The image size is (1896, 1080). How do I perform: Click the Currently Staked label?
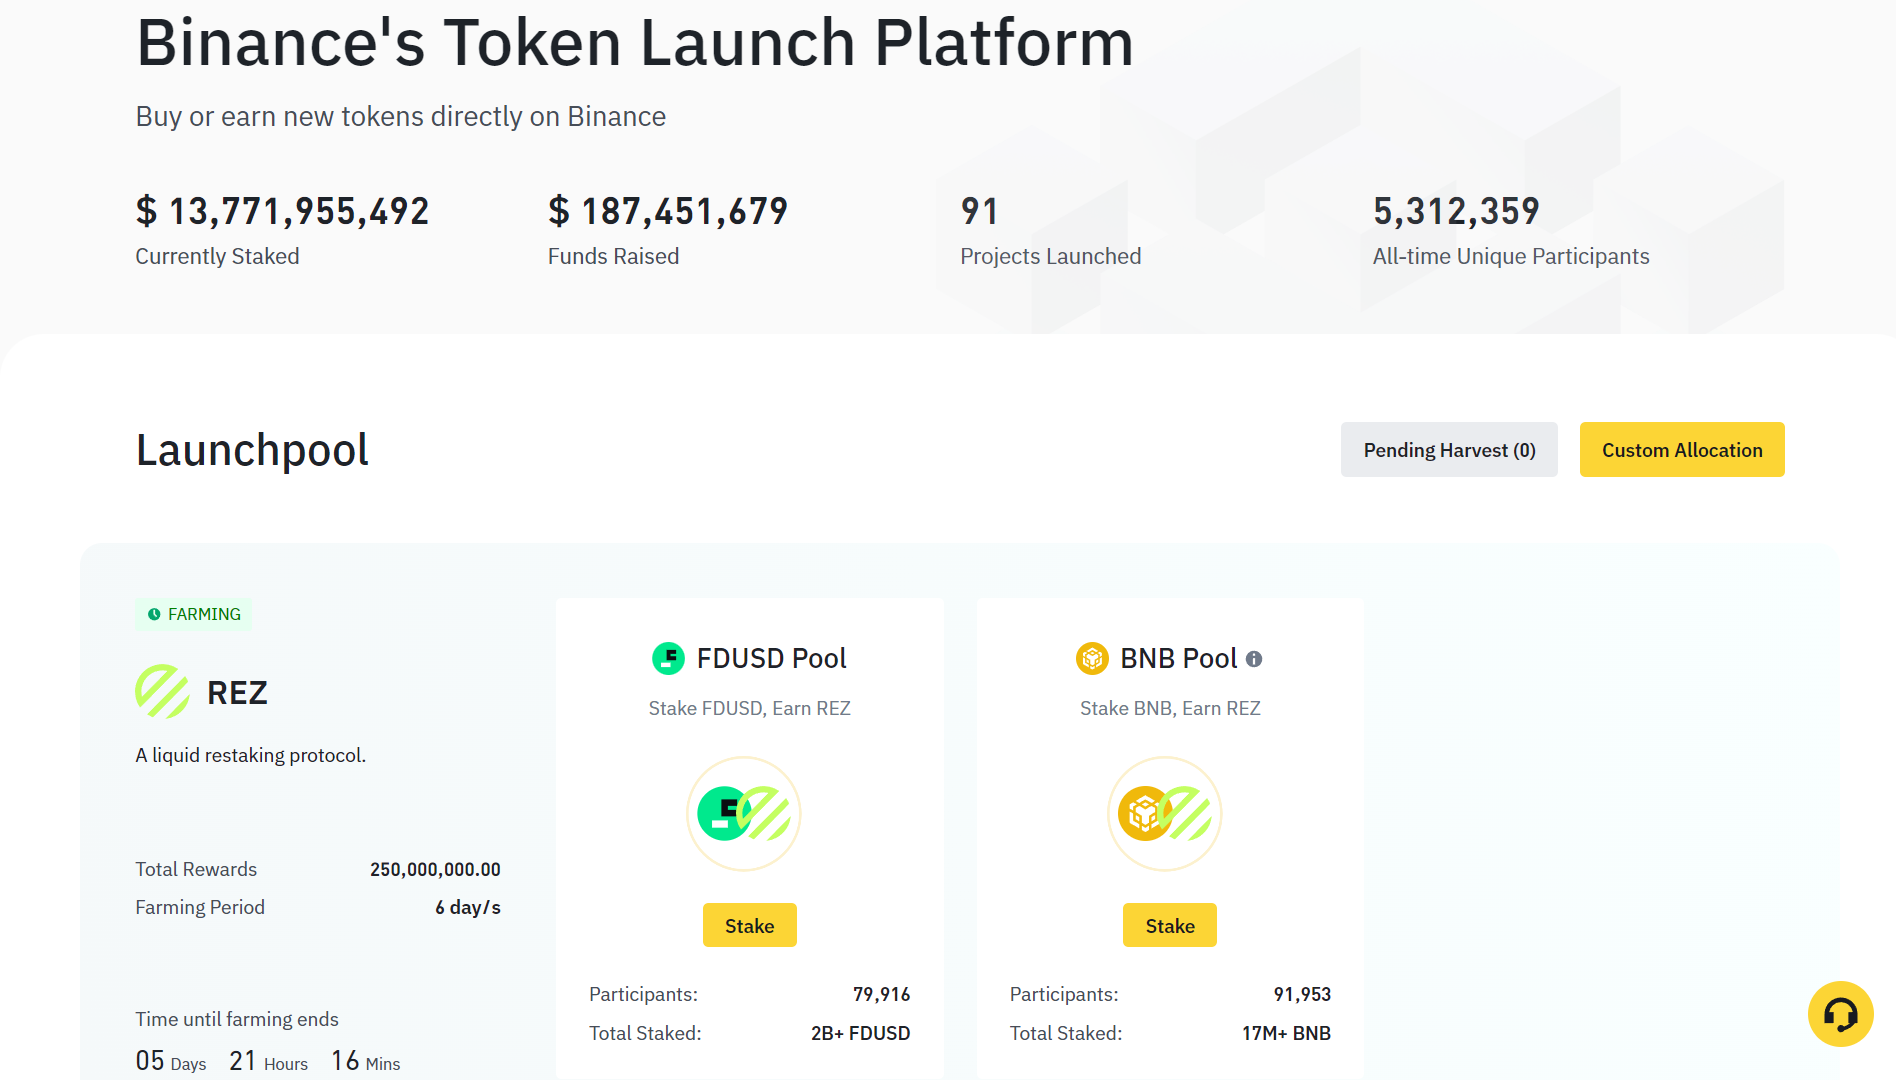coord(217,256)
